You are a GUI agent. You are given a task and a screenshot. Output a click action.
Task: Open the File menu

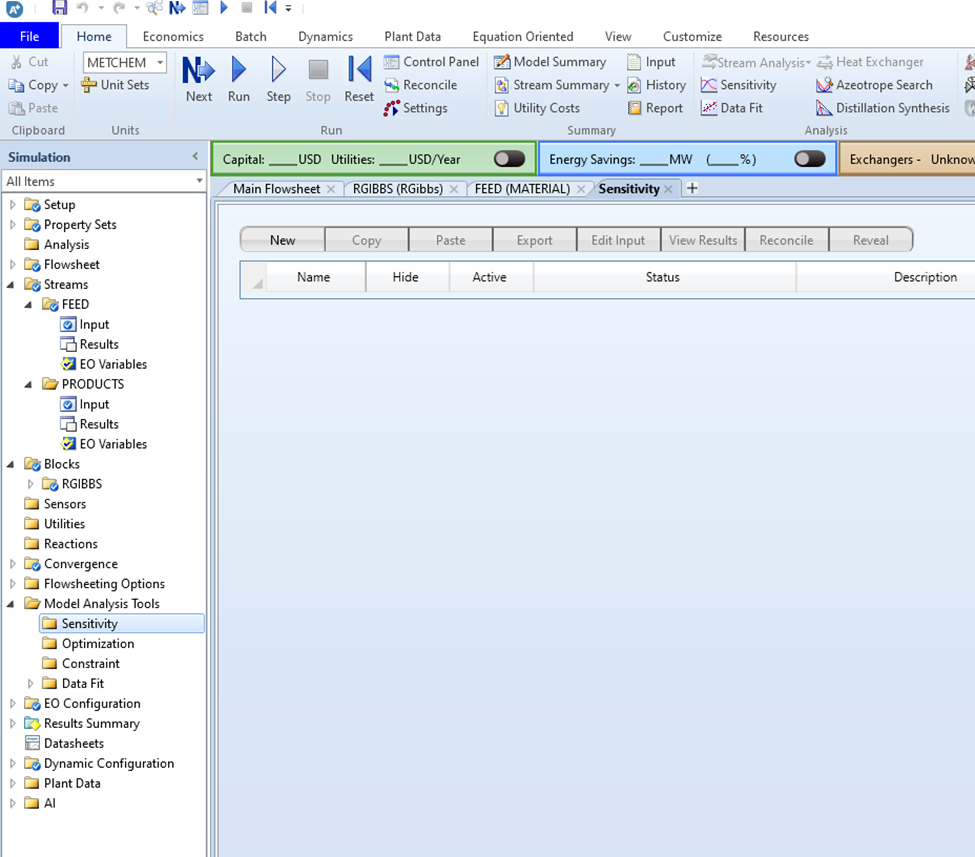click(29, 36)
